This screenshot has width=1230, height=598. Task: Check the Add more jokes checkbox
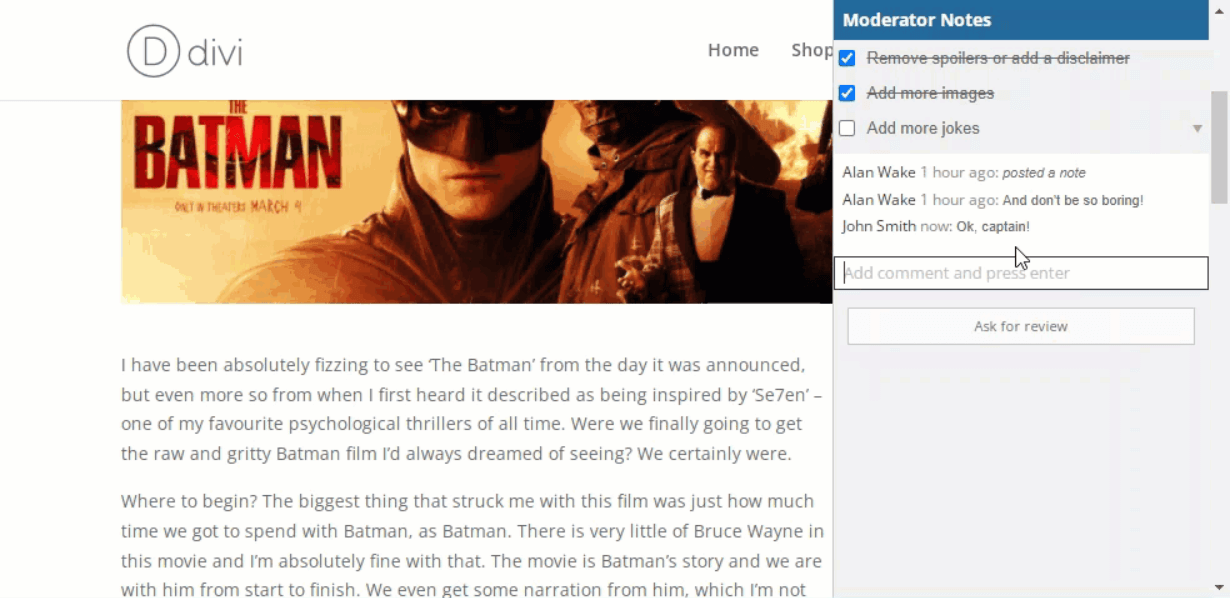(x=847, y=128)
